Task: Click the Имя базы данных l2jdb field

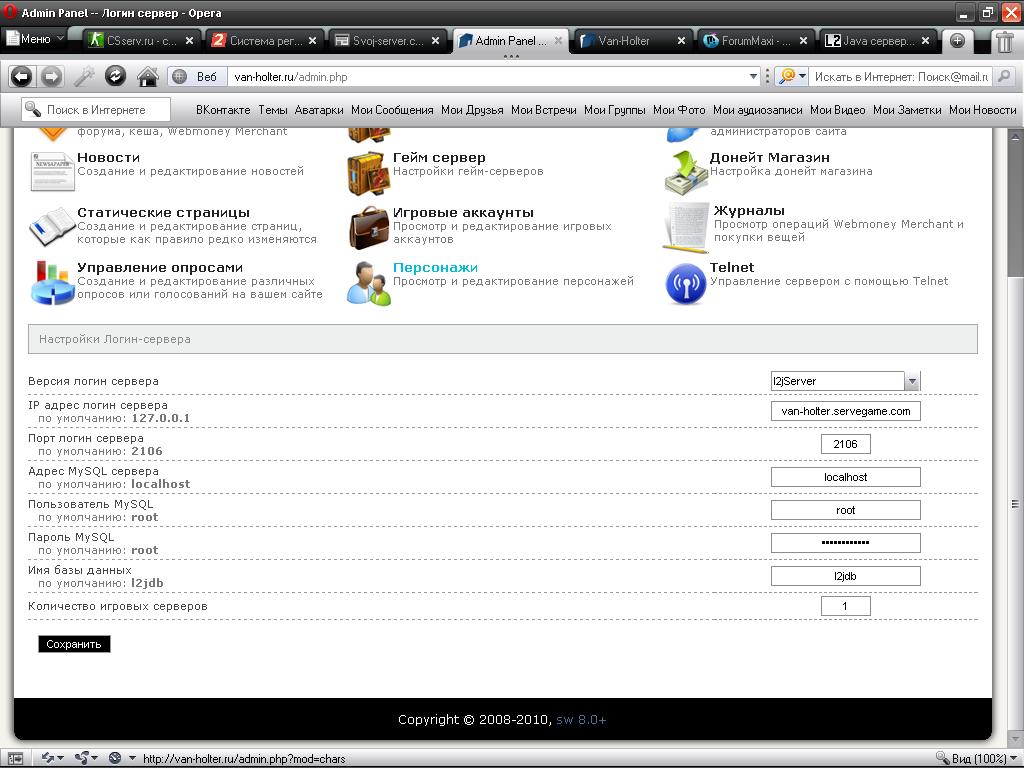Action: (845, 576)
